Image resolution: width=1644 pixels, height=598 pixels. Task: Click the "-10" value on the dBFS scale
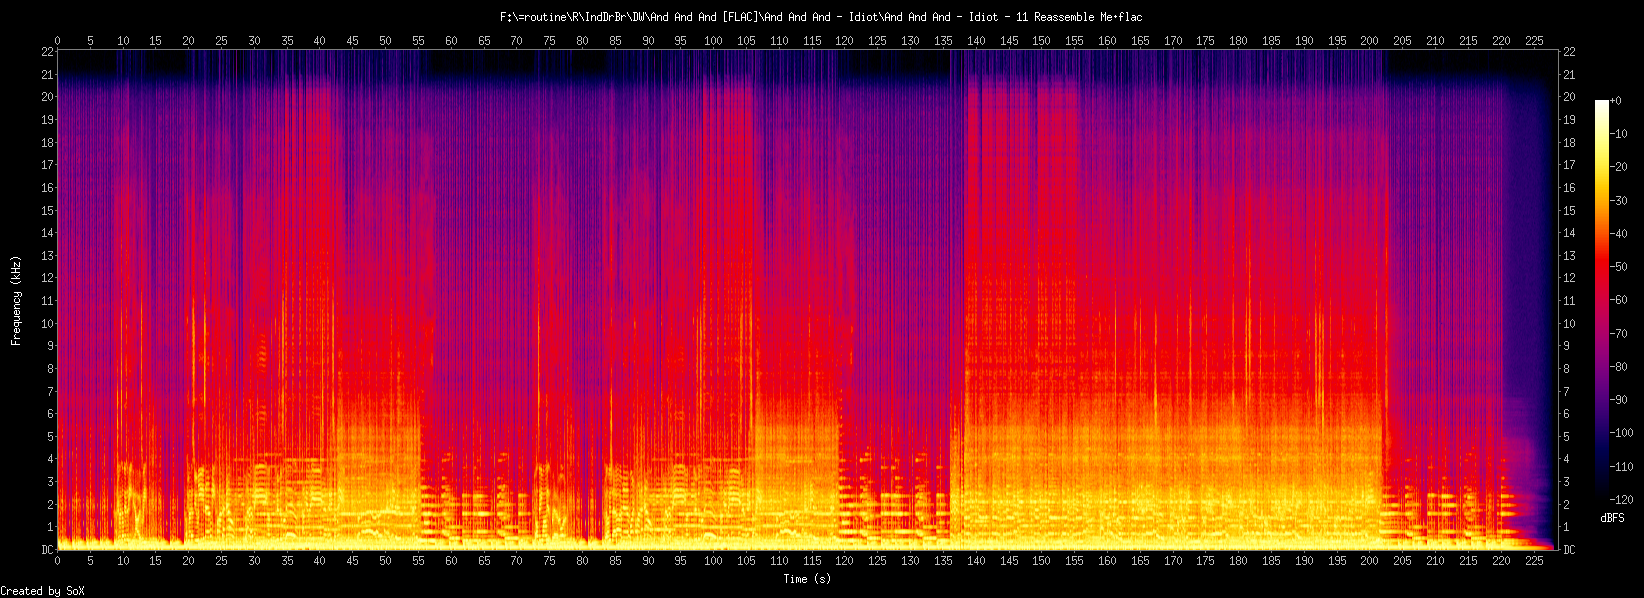(1618, 134)
